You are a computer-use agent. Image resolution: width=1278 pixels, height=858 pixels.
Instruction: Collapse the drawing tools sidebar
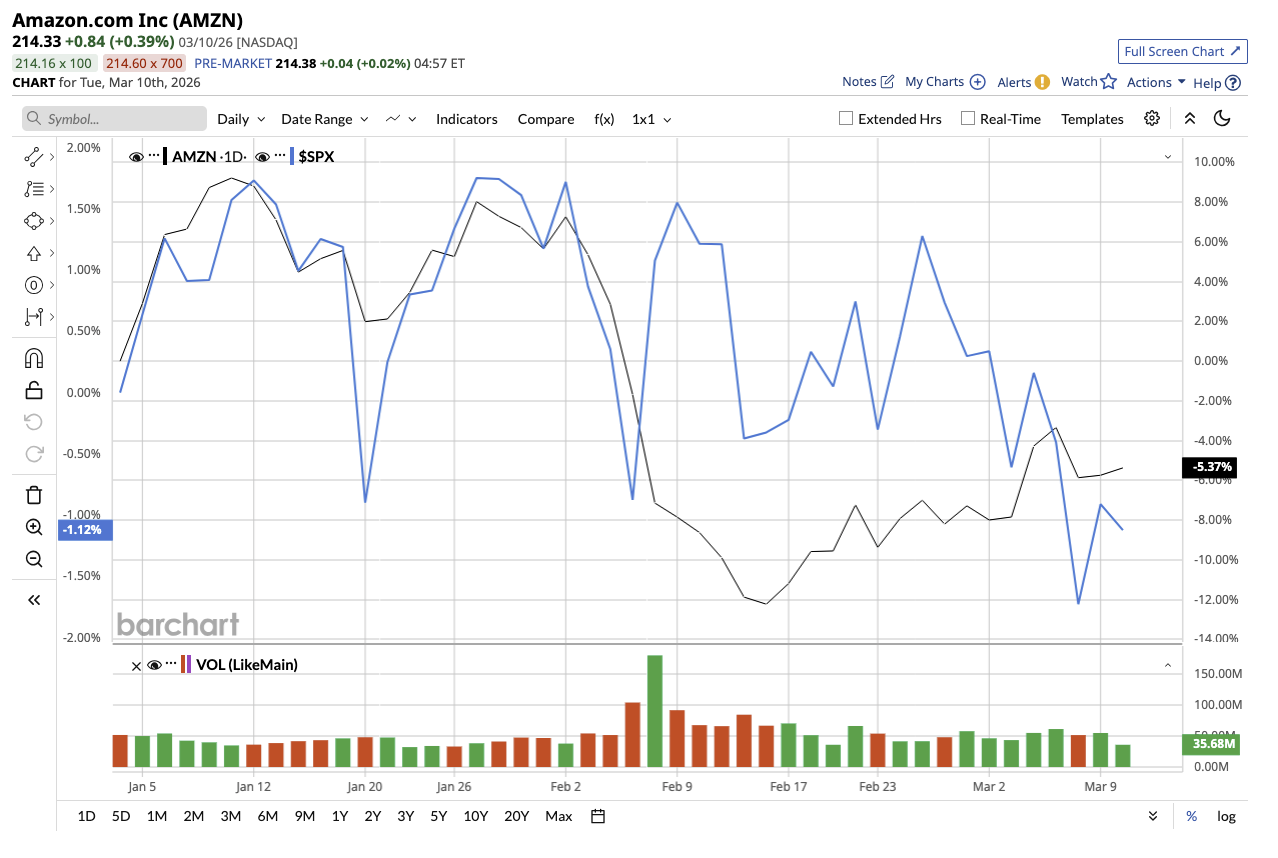pos(33,600)
